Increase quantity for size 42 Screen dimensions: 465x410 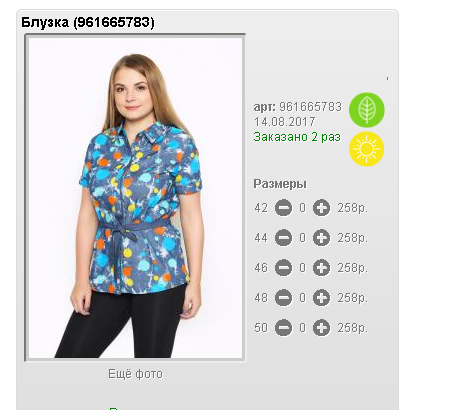pyautogui.click(x=321, y=208)
